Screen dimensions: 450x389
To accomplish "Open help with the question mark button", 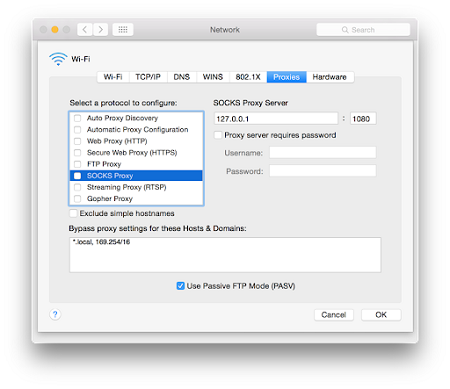I will [55, 314].
